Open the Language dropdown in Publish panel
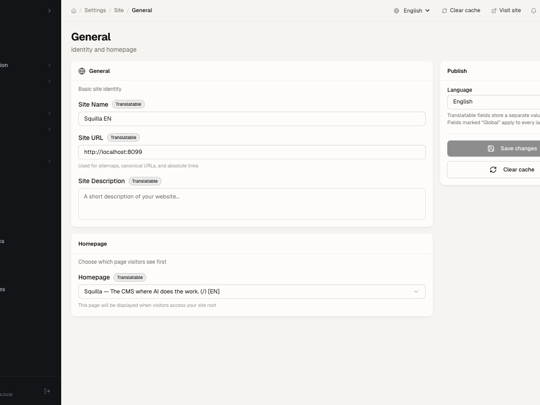 click(x=494, y=102)
